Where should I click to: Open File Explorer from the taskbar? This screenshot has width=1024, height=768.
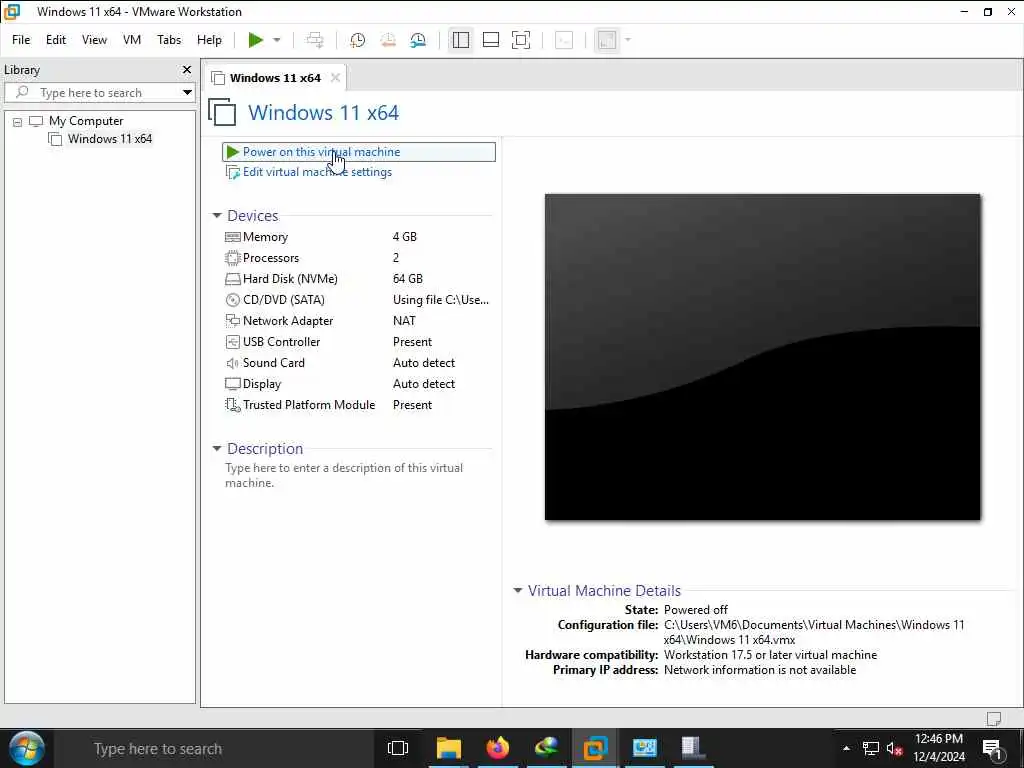coord(449,748)
